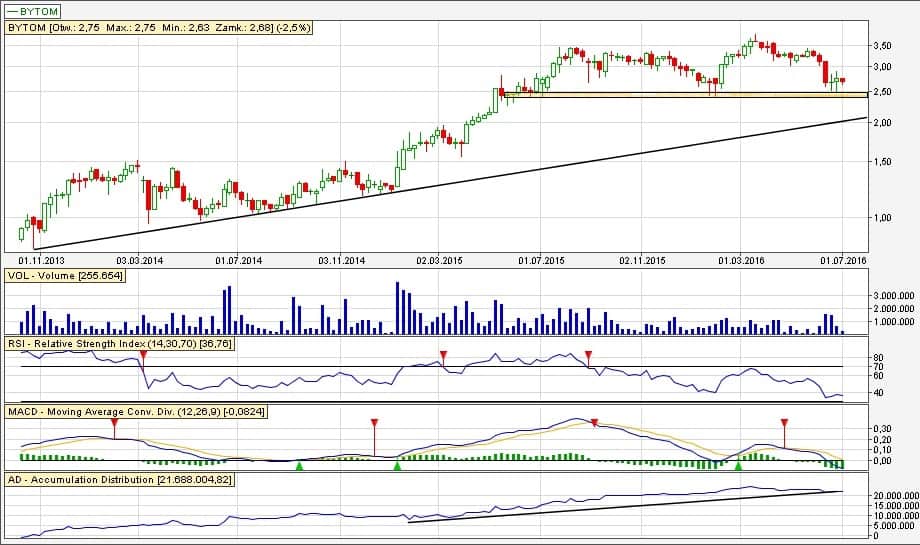Click the red RSI marker after 01.07.2015
Viewport: 920px width, 545px height.
tap(589, 355)
